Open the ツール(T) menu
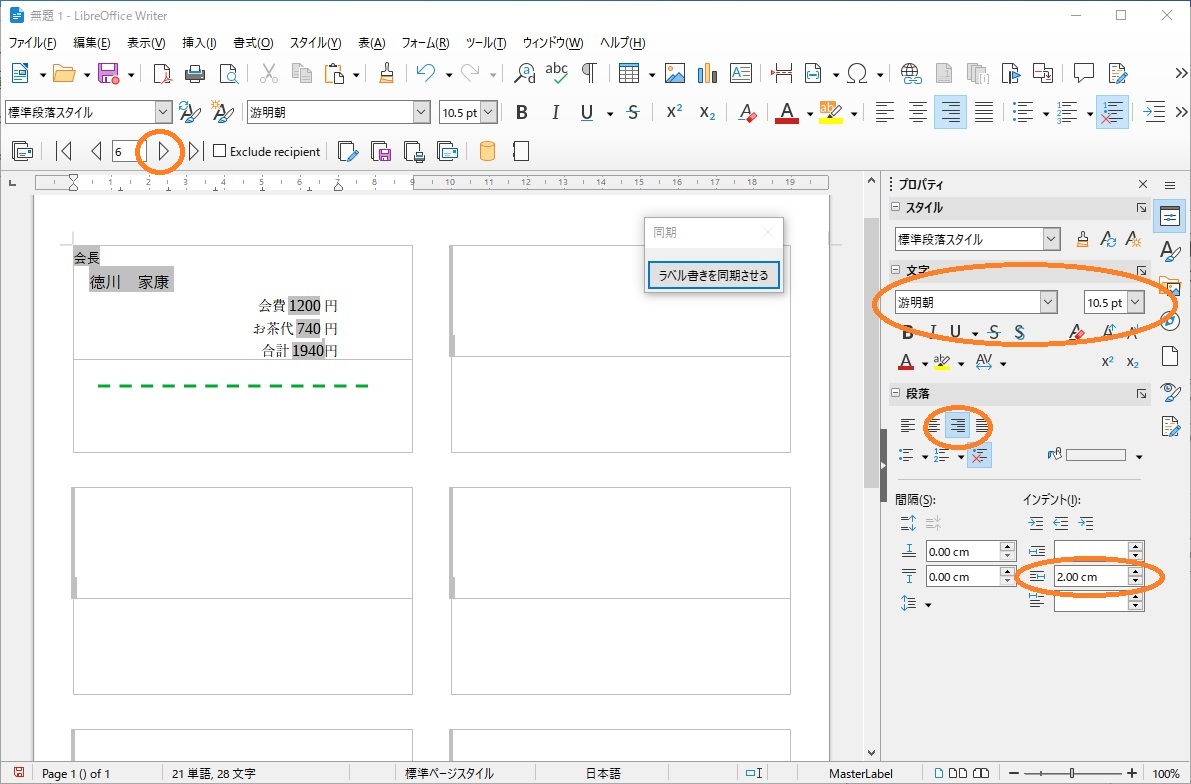Image resolution: width=1191 pixels, height=784 pixels. (x=485, y=43)
